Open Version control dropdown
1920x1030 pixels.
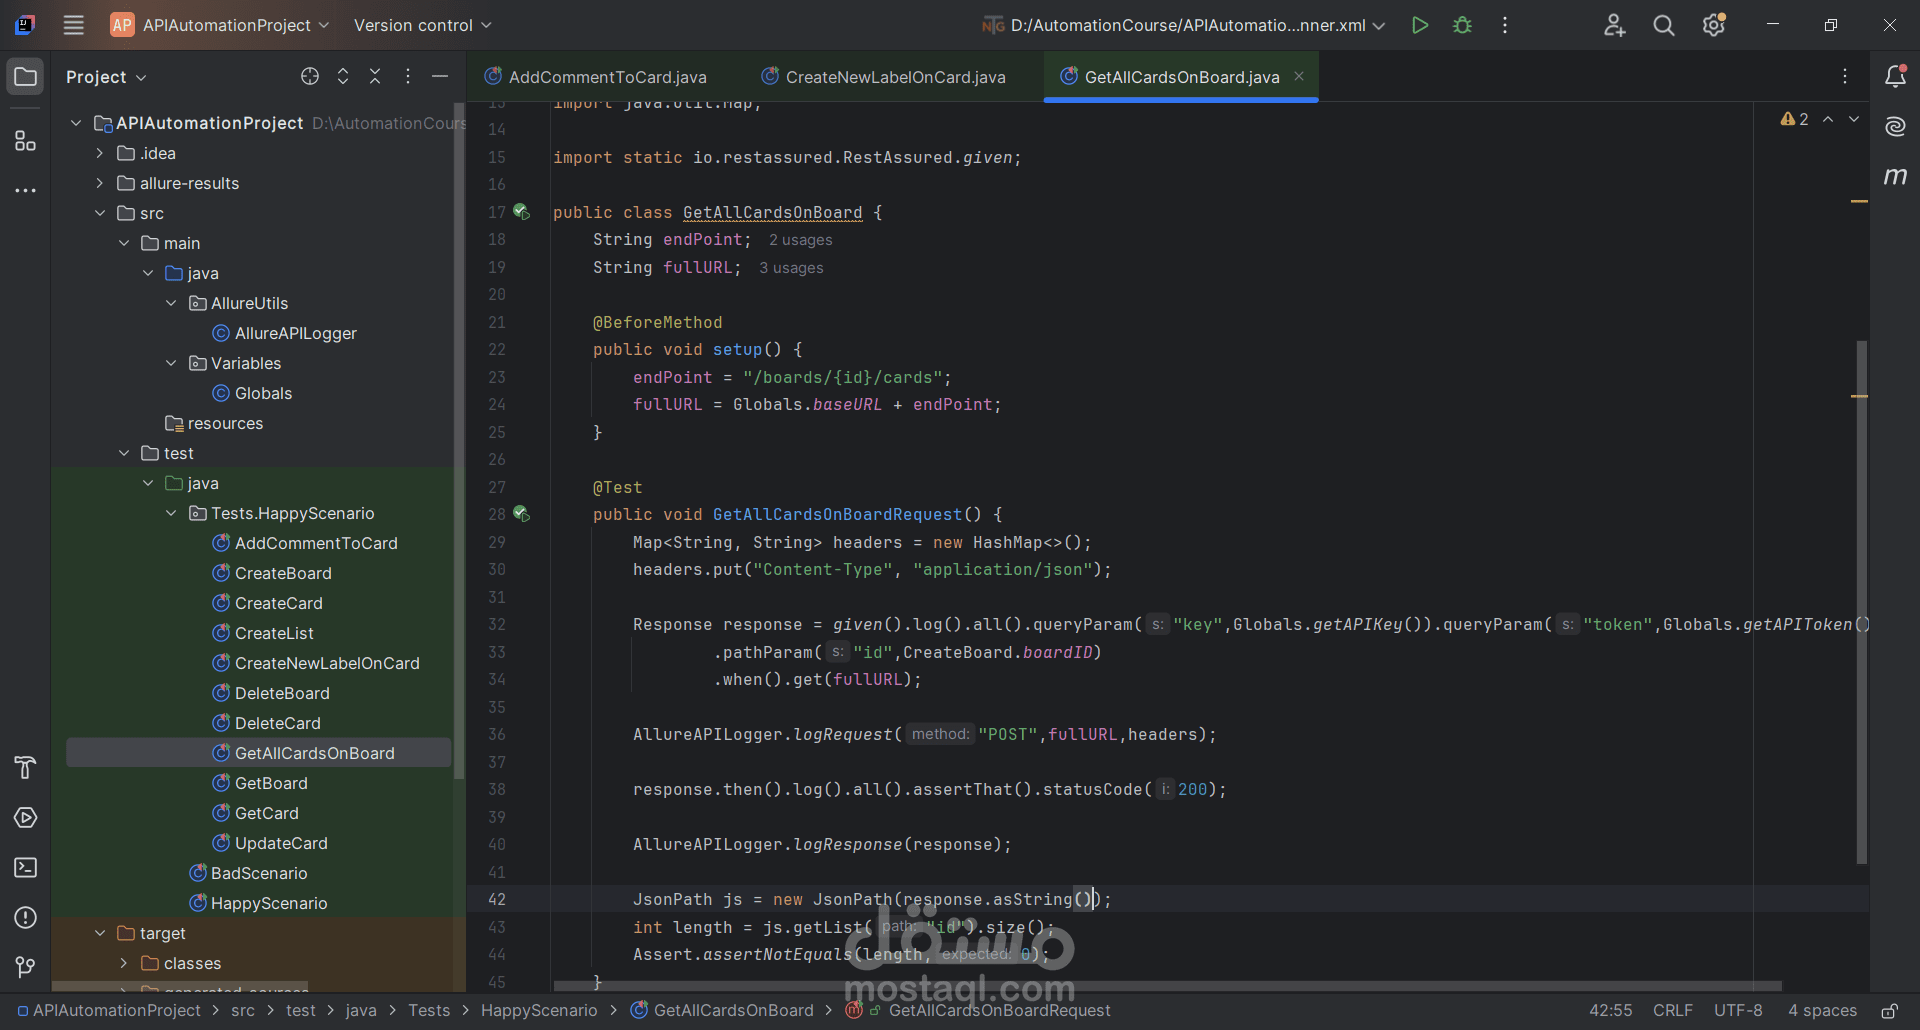(422, 25)
